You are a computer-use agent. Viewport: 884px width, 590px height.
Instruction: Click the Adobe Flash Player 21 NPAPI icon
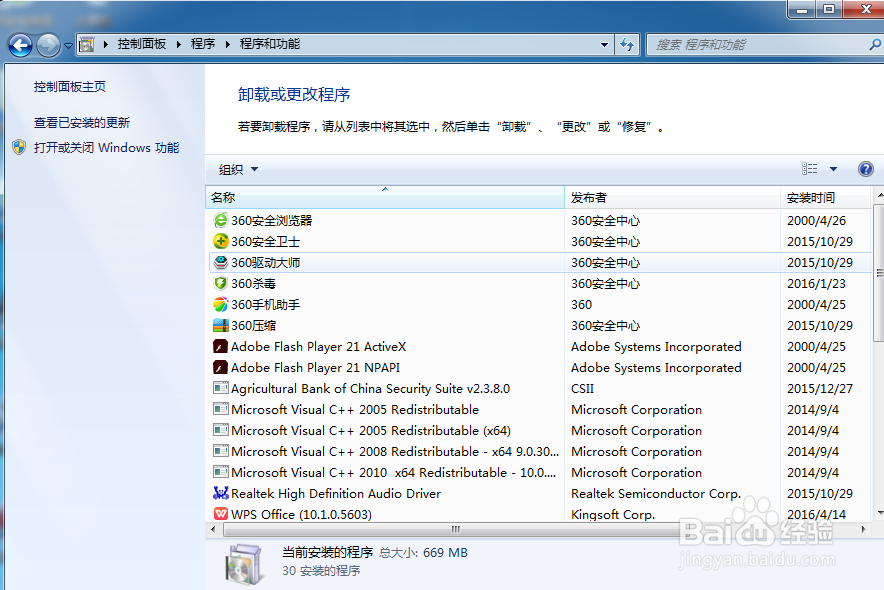220,367
